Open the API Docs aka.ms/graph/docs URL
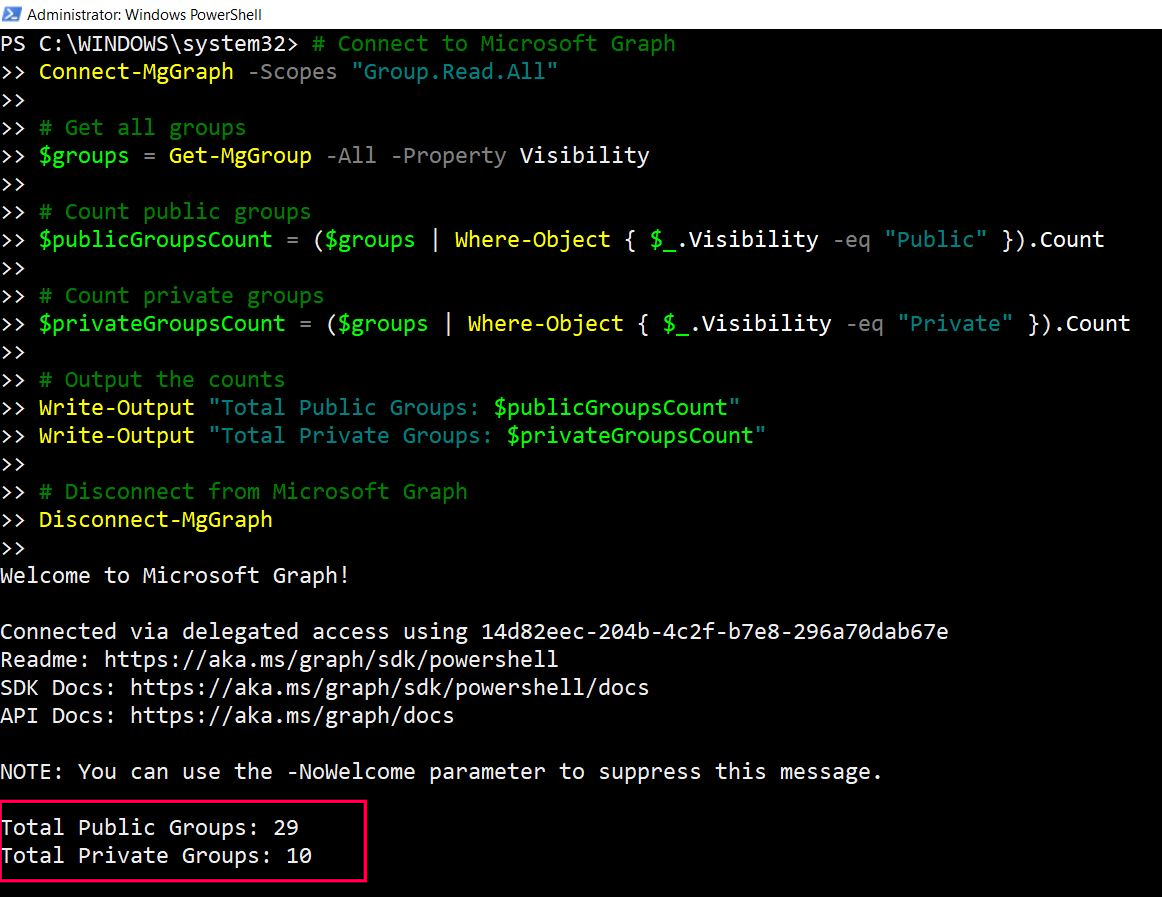 click(x=291, y=716)
